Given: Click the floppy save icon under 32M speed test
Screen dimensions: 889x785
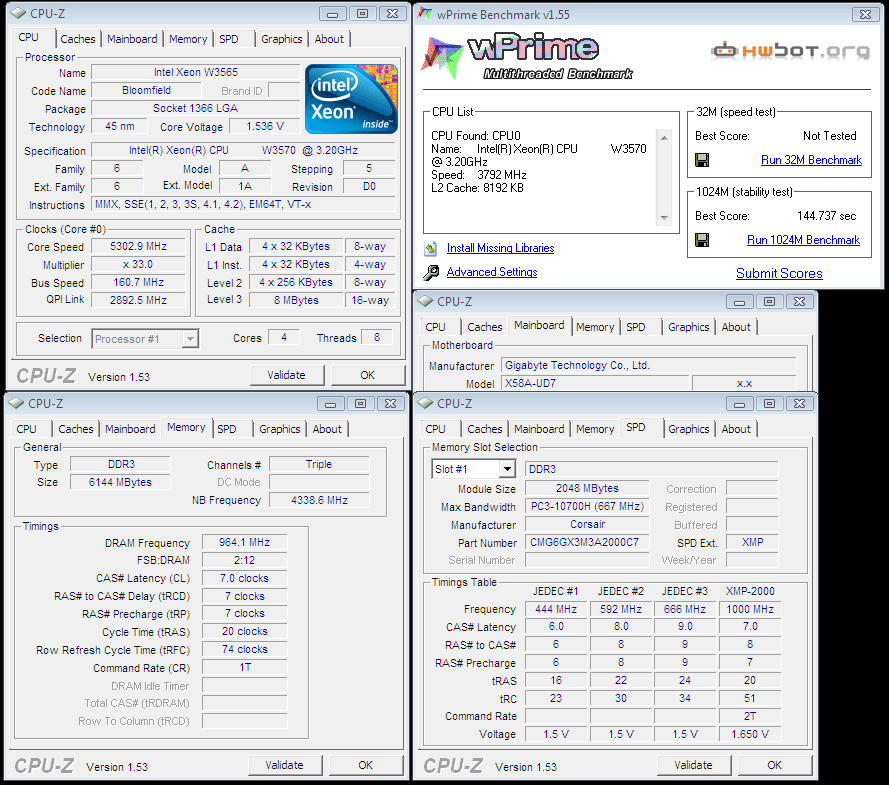Looking at the screenshot, I should 702,160.
